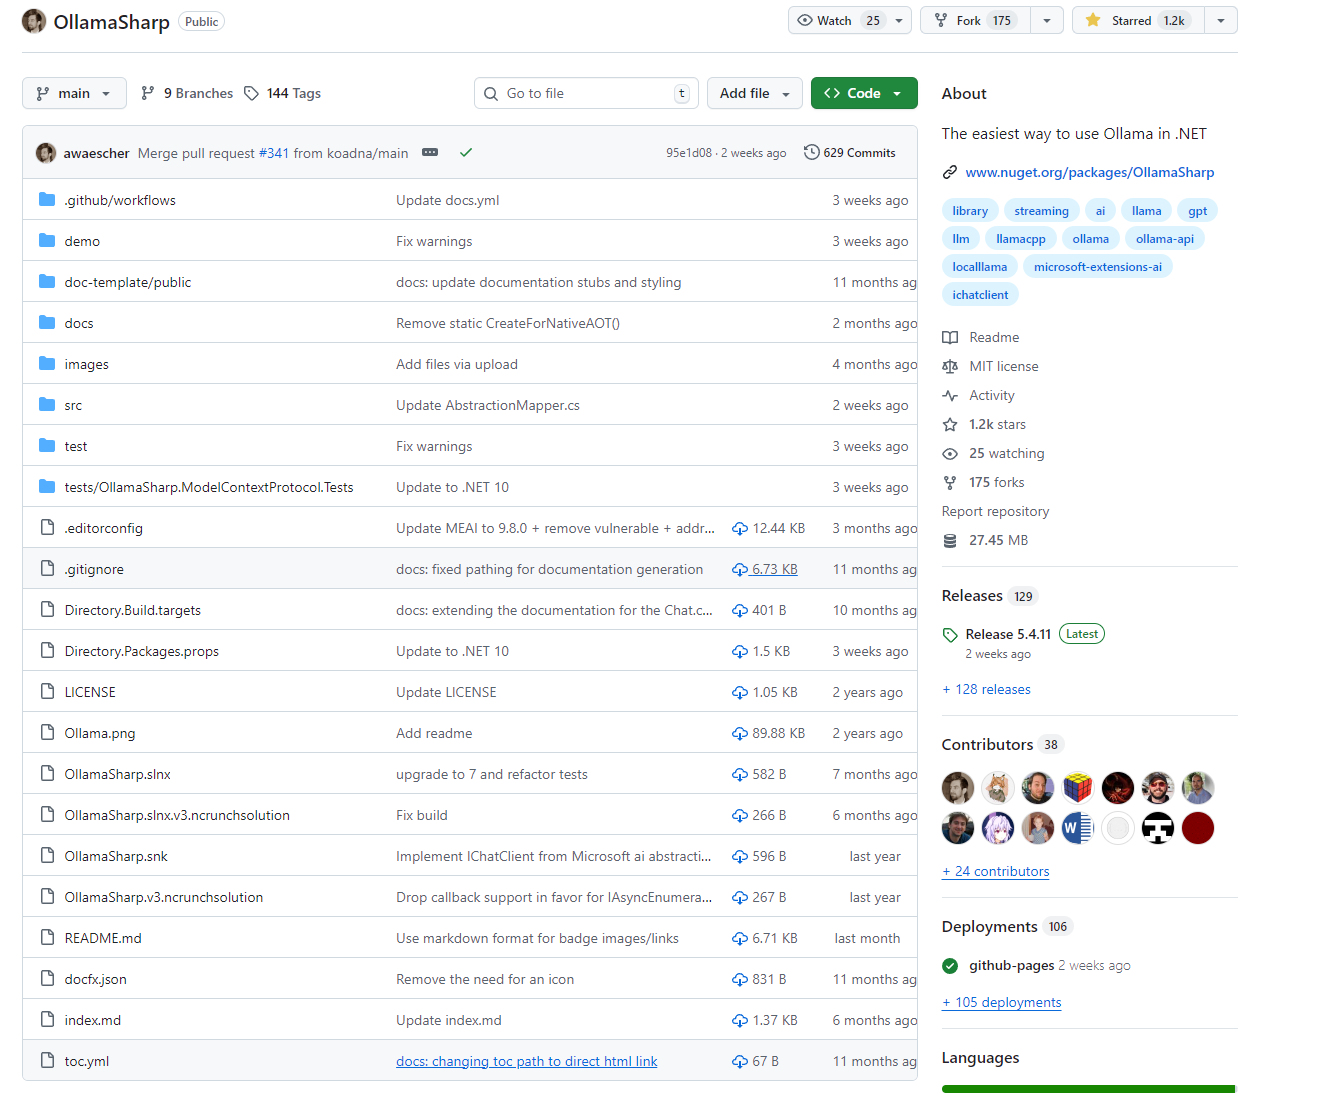The height and width of the screenshot is (1097, 1318).
Task: Open the Word logo contributor avatar
Action: [x=1078, y=828]
